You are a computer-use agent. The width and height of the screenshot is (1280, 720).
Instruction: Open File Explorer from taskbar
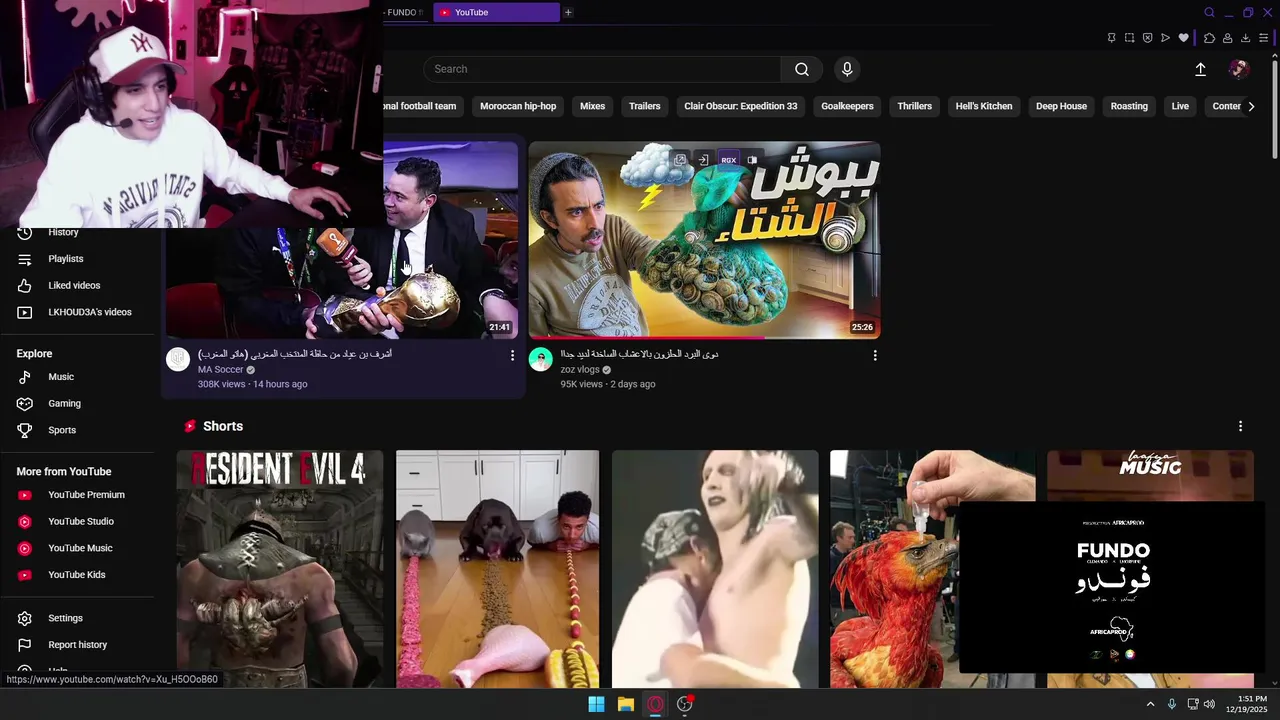click(625, 704)
